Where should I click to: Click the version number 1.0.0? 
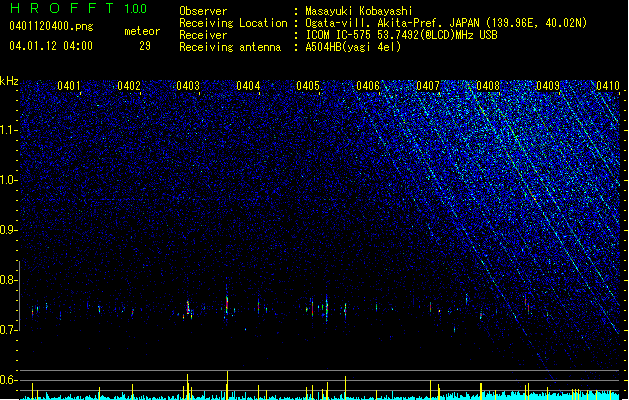[135, 9]
